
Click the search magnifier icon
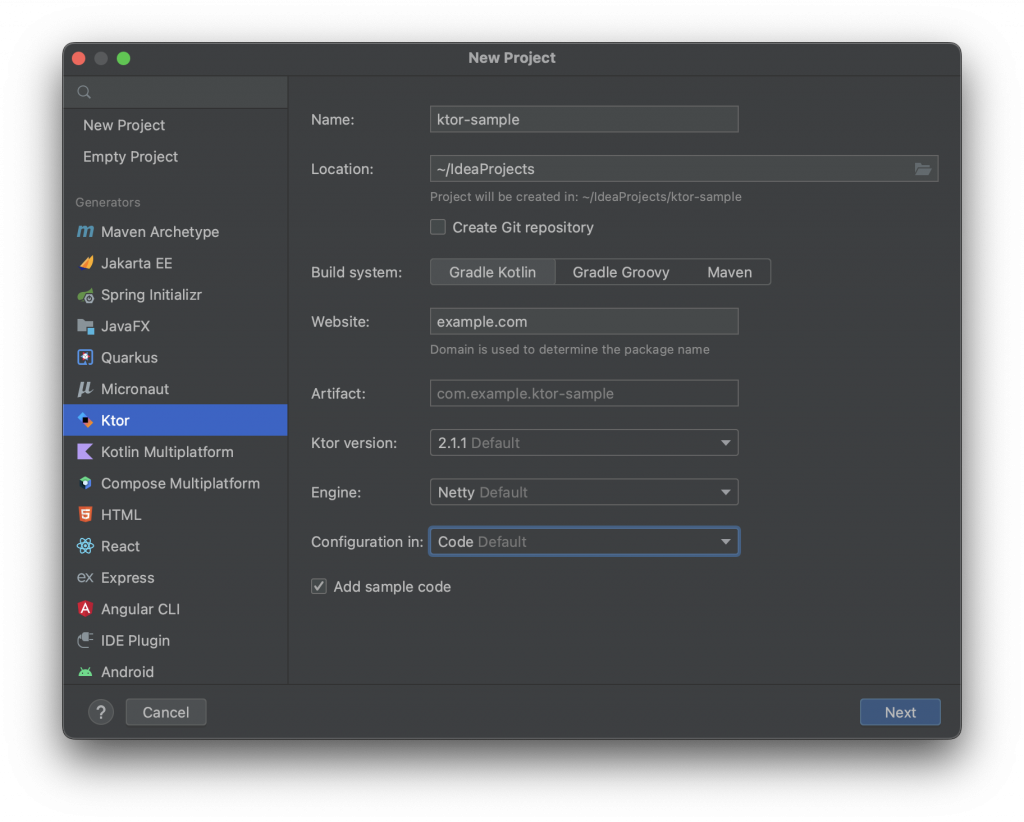coord(84,92)
